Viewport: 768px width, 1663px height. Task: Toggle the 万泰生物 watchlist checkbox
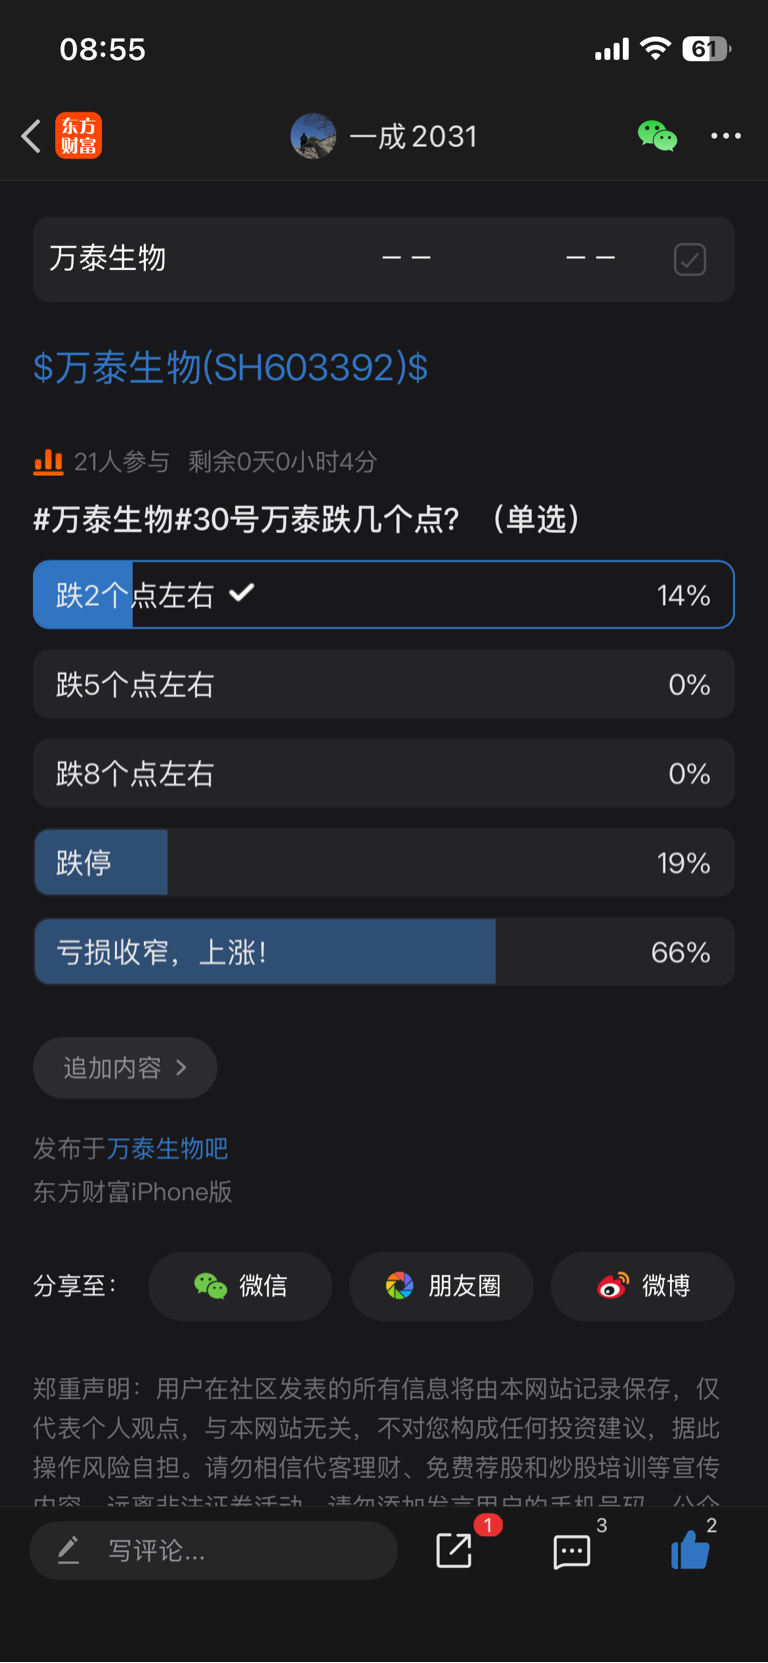pyautogui.click(x=689, y=260)
